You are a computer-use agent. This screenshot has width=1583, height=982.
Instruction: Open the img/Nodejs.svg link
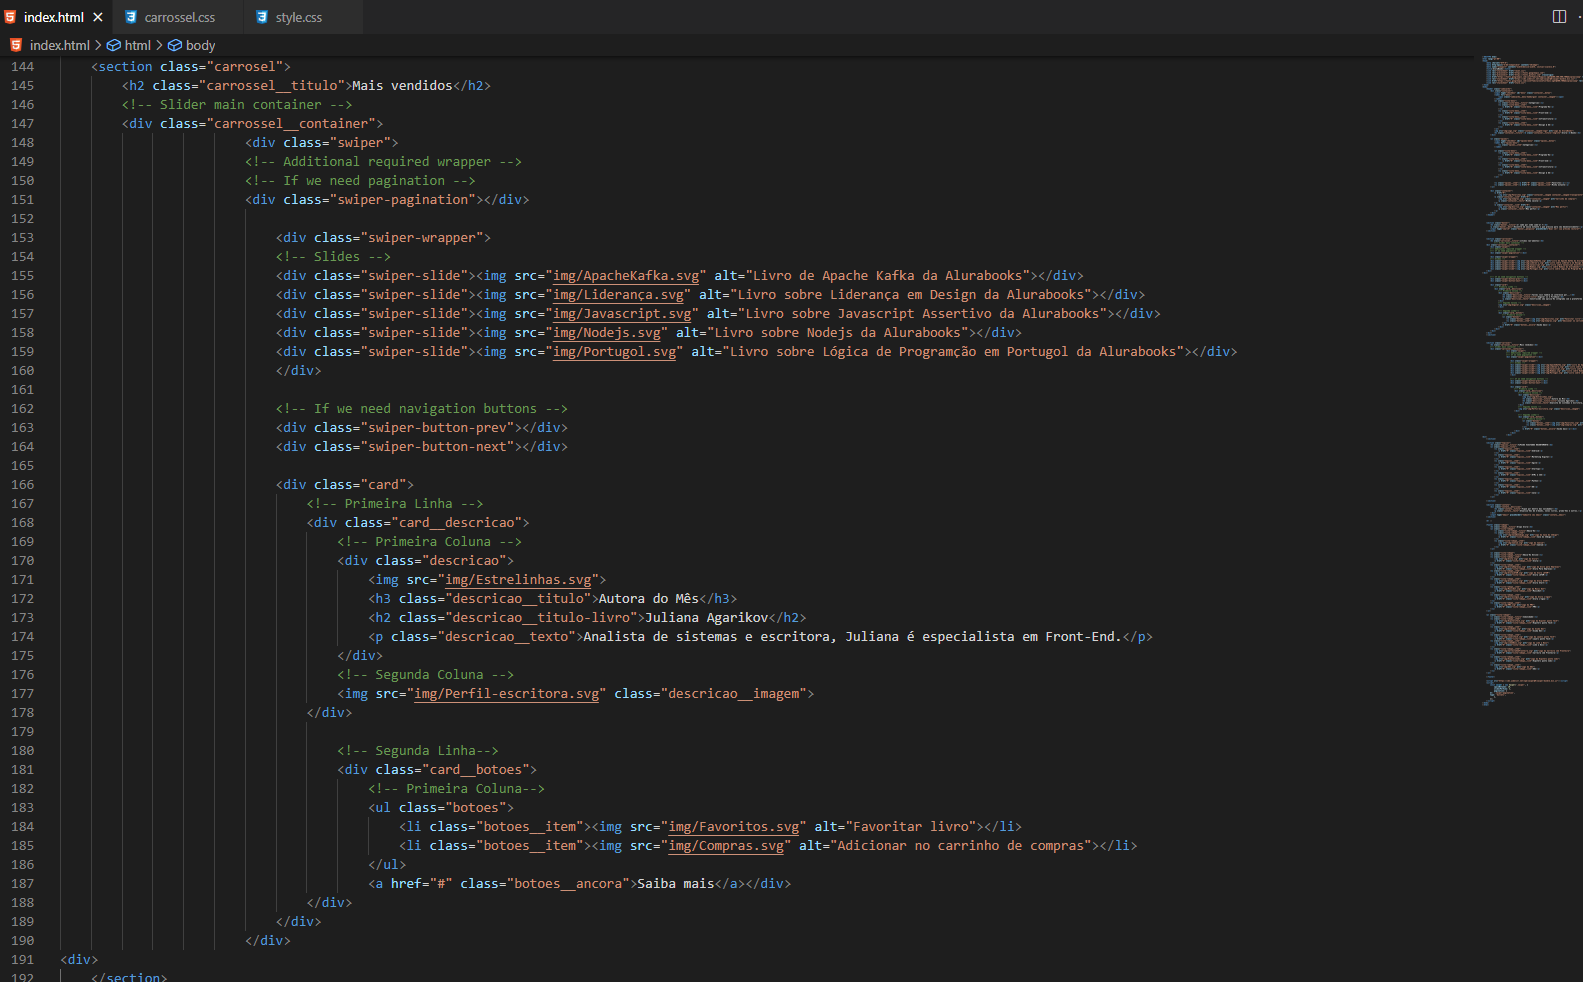(x=607, y=333)
